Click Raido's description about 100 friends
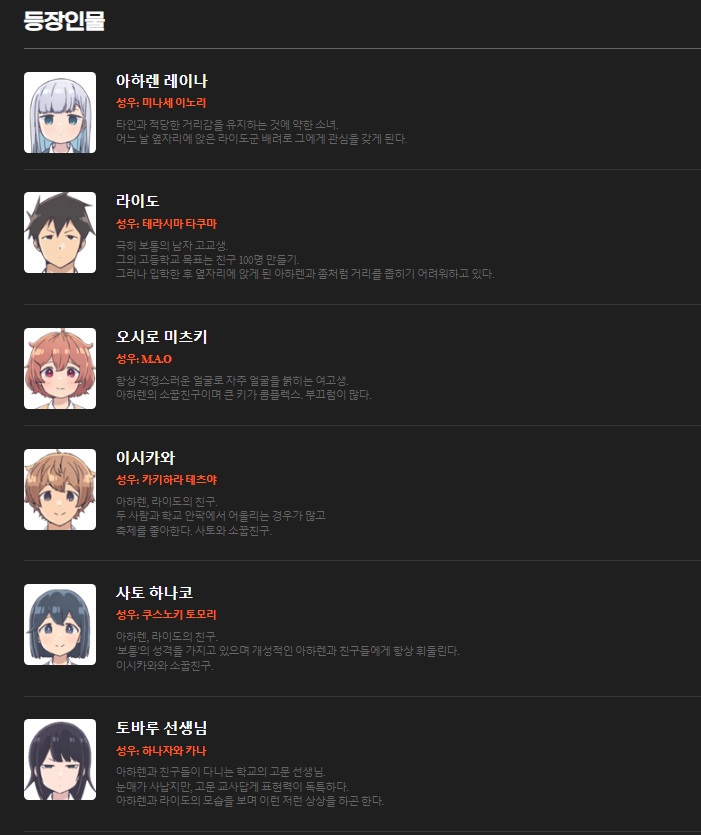701x835 pixels. coord(208,259)
